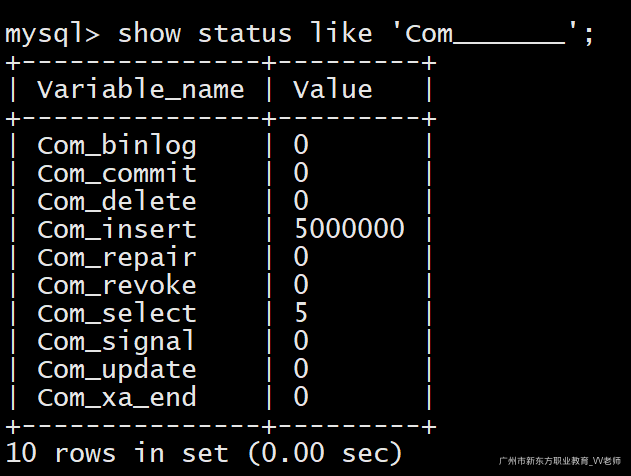The height and width of the screenshot is (476, 631).
Task: Select the Com_update variable name
Action: (117, 370)
